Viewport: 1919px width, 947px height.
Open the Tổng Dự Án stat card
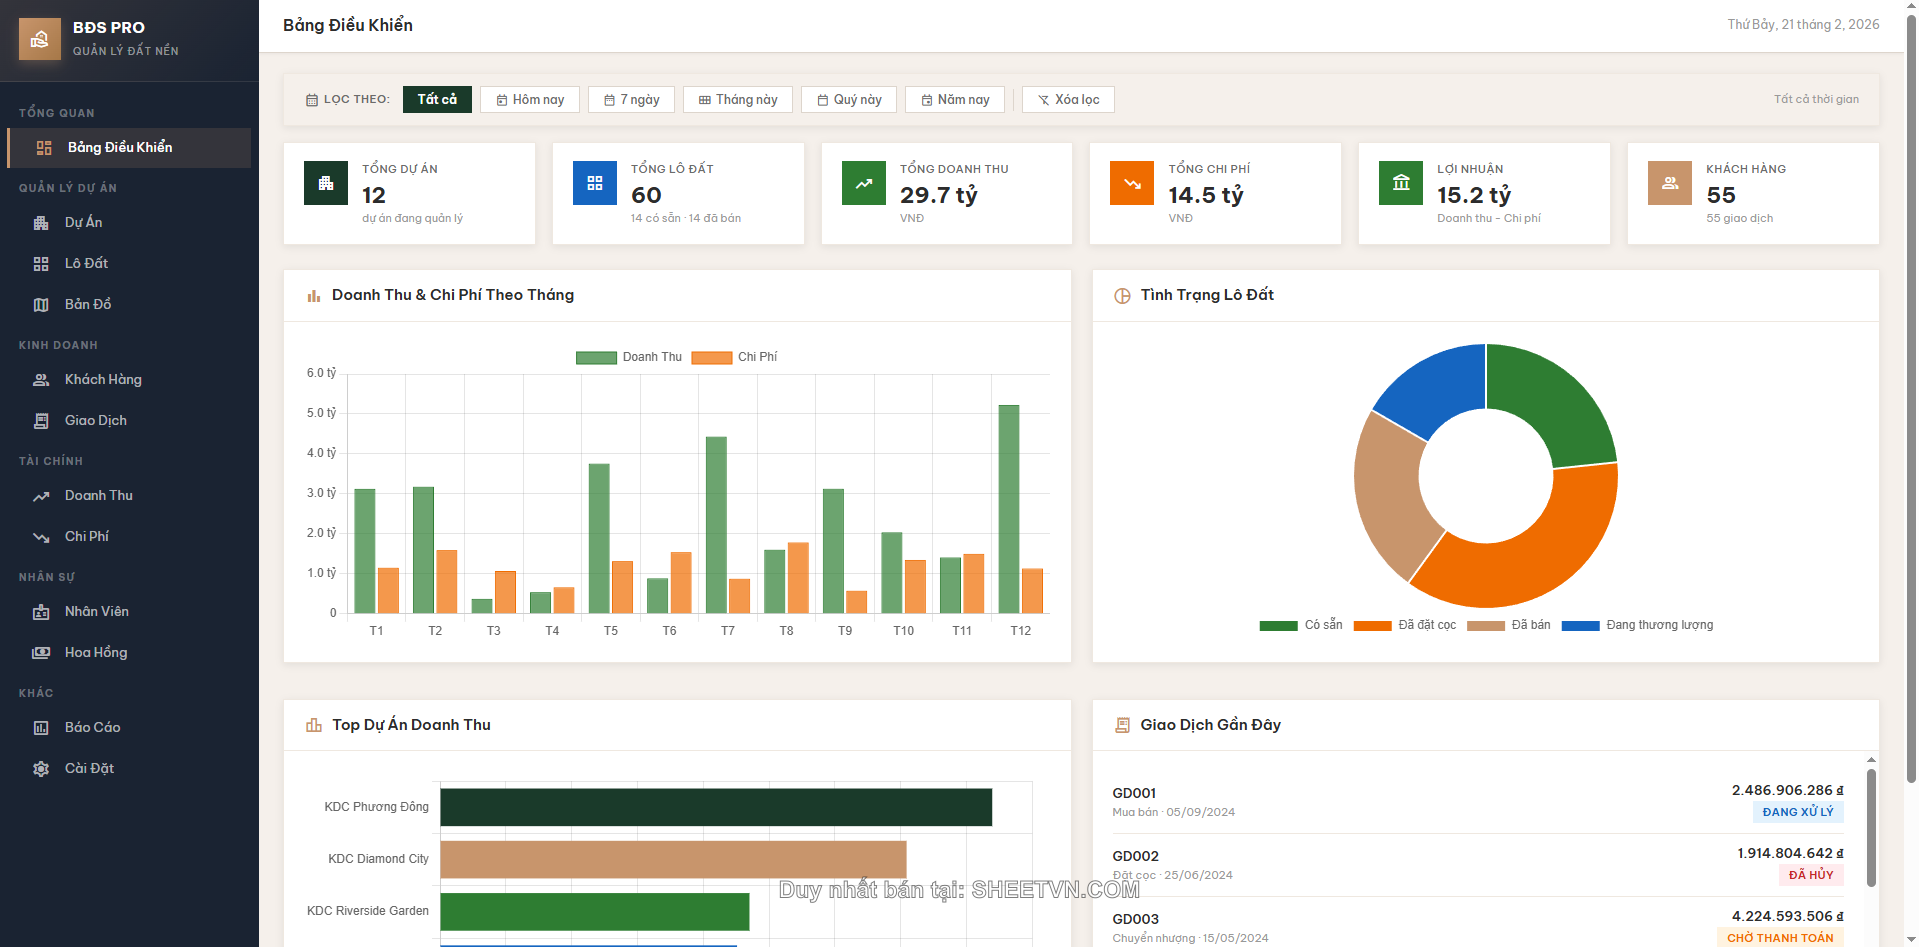click(409, 193)
